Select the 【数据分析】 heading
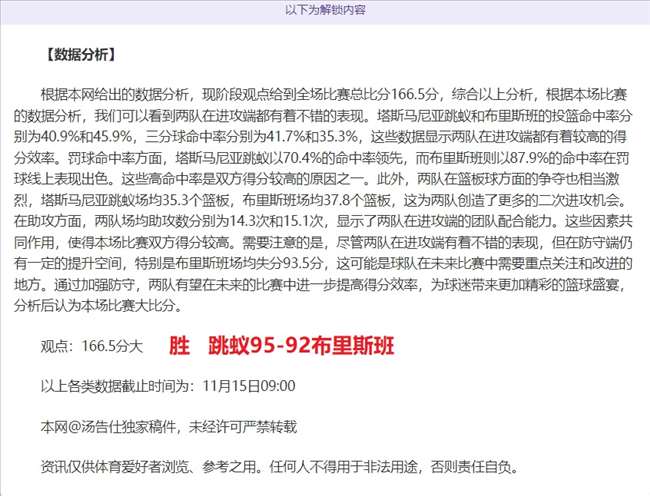The width and height of the screenshot is (650, 496). click(81, 54)
